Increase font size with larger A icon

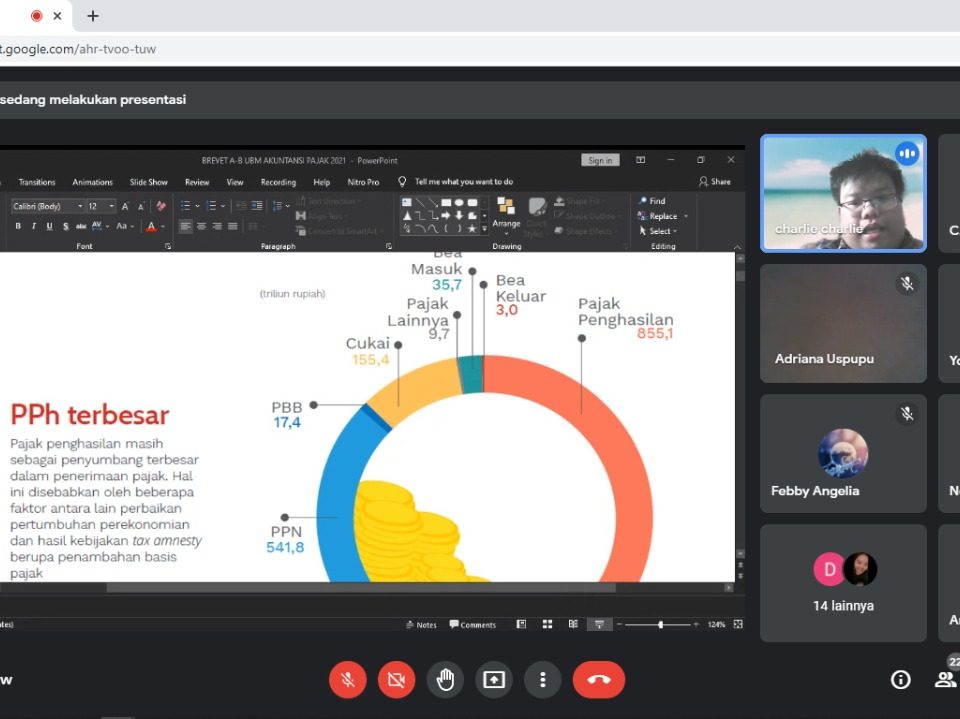(125, 206)
